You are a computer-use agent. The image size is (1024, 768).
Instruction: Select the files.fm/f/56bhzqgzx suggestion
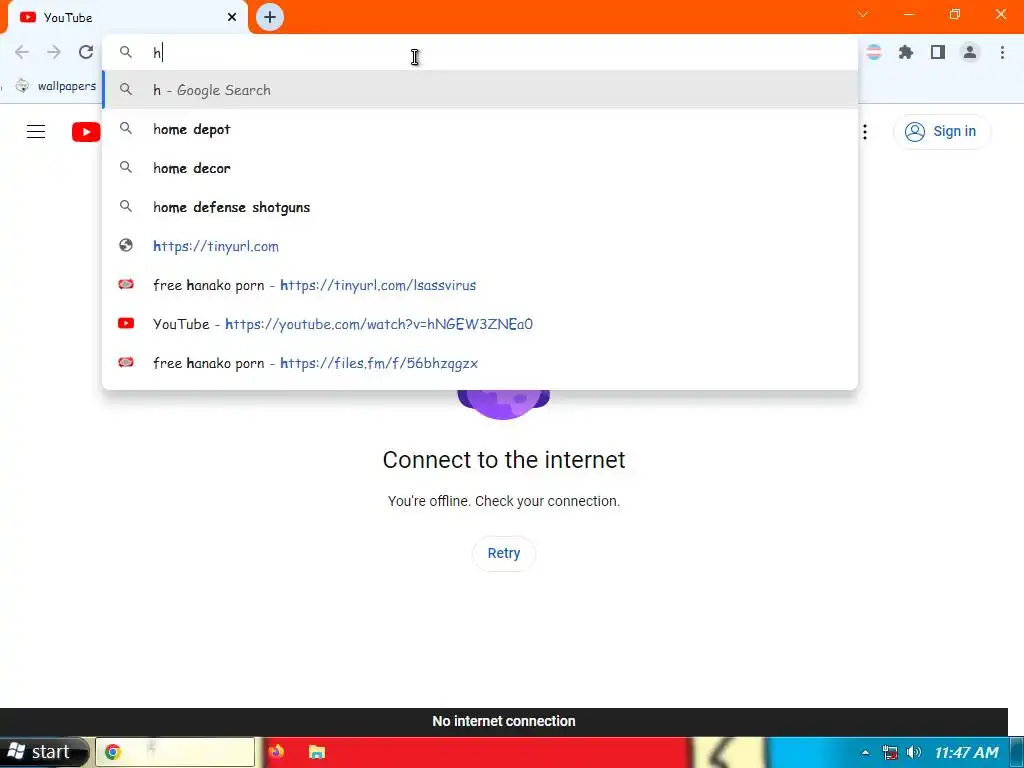pos(480,363)
